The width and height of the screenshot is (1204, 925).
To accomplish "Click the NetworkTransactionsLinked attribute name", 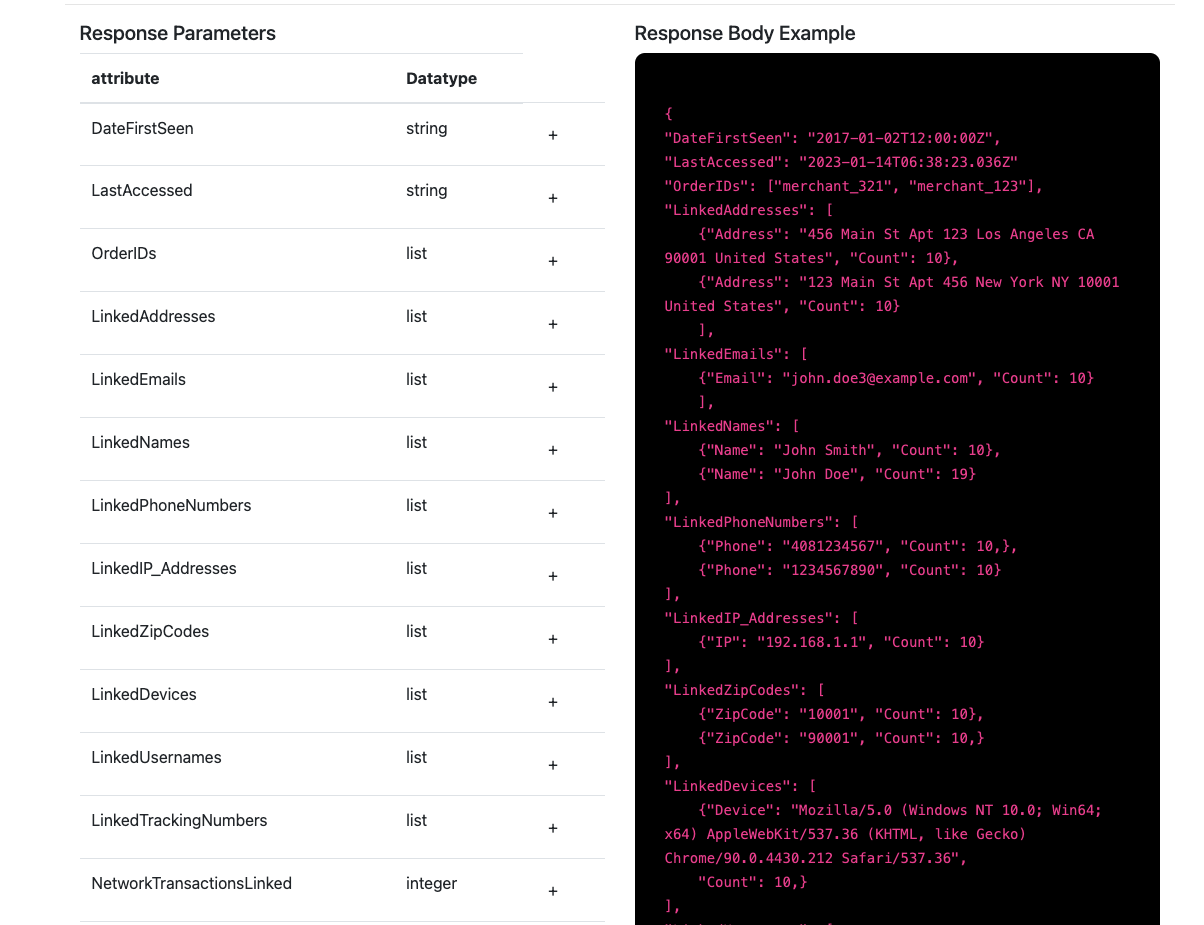I will (192, 883).
